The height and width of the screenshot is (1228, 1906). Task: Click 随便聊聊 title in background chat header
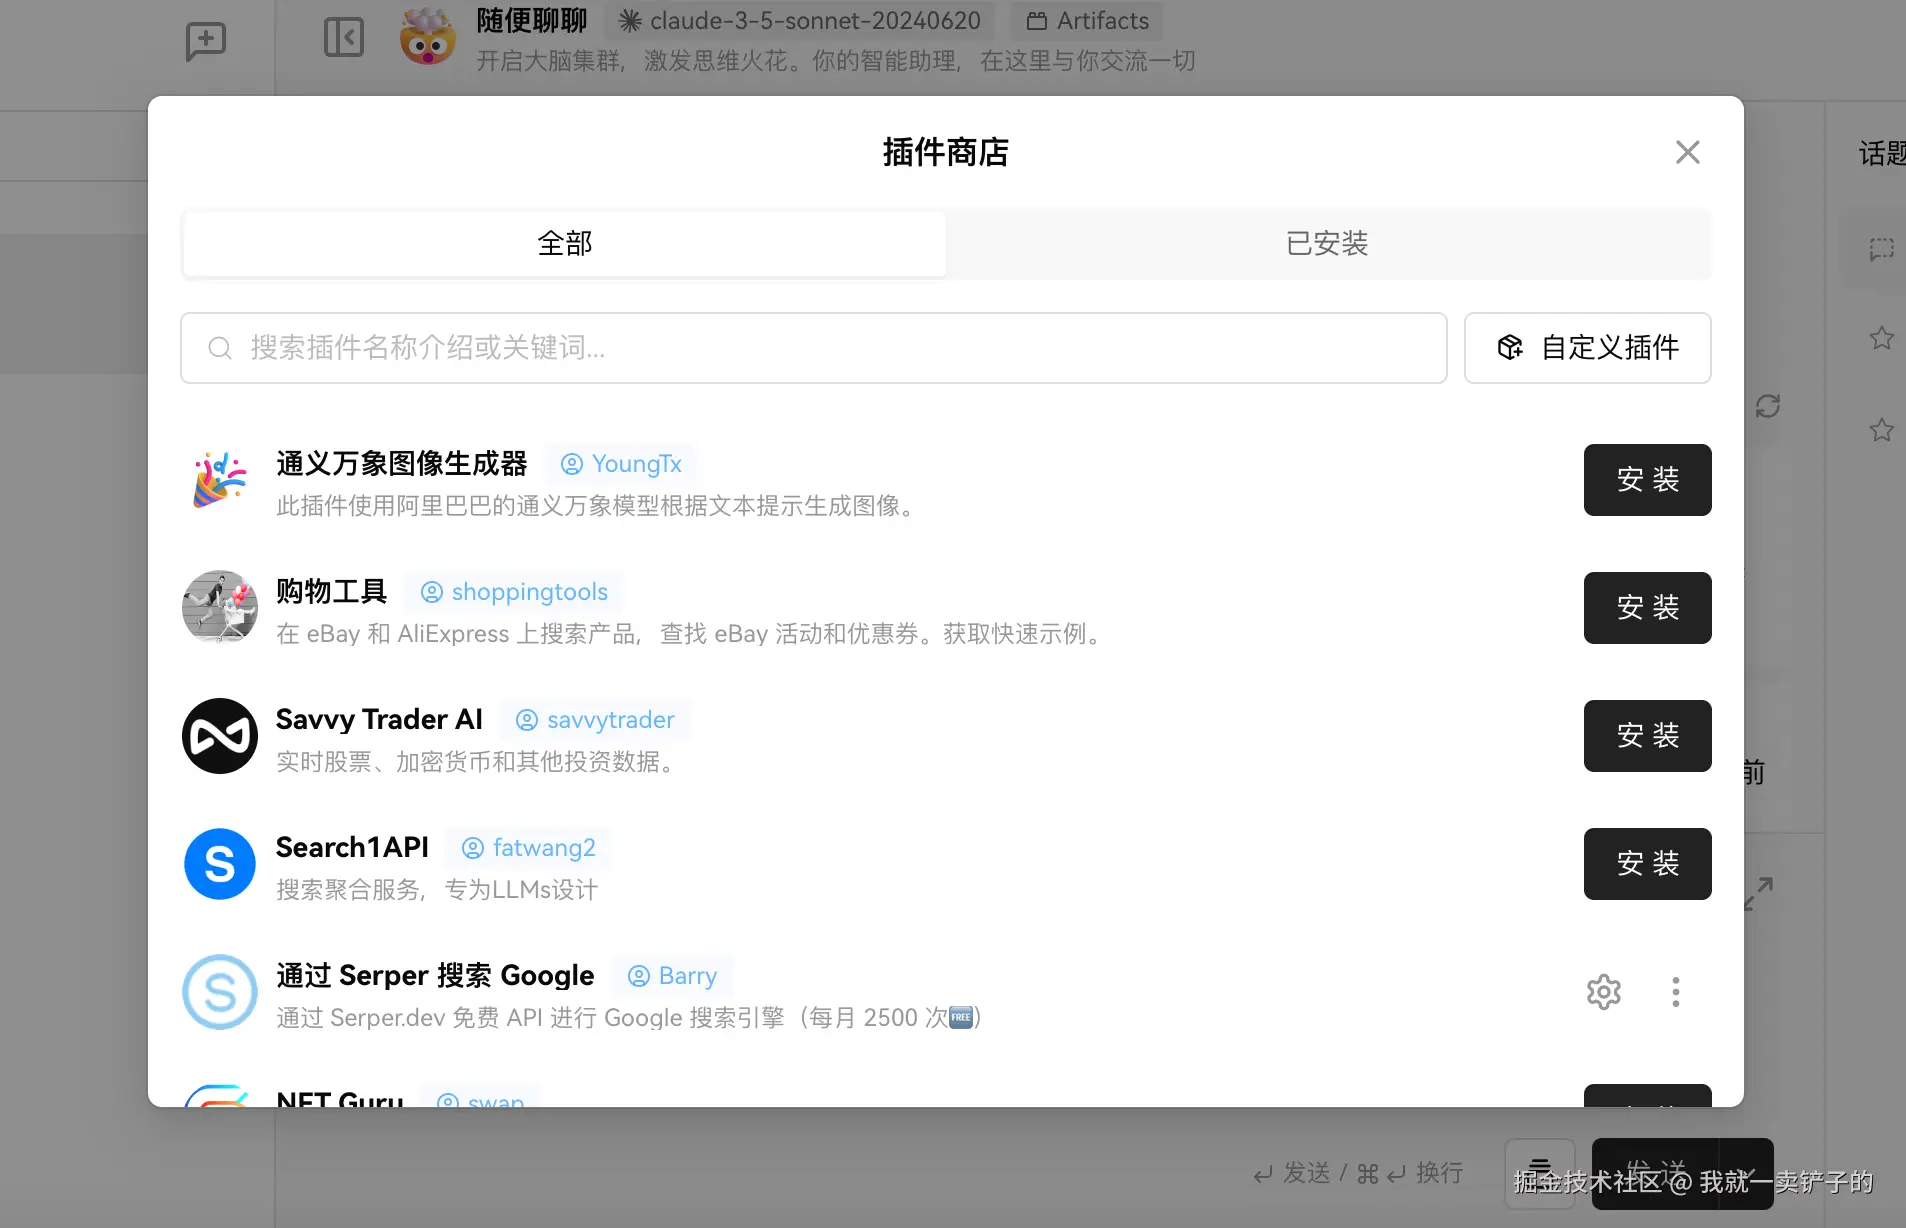(531, 20)
